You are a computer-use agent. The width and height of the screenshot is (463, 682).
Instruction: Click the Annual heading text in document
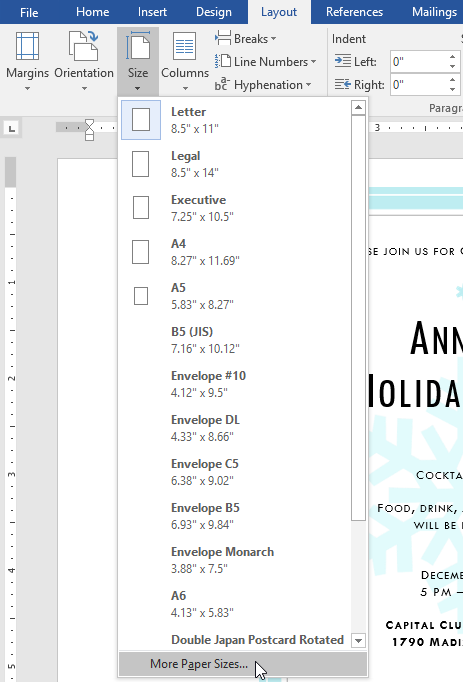(x=436, y=339)
